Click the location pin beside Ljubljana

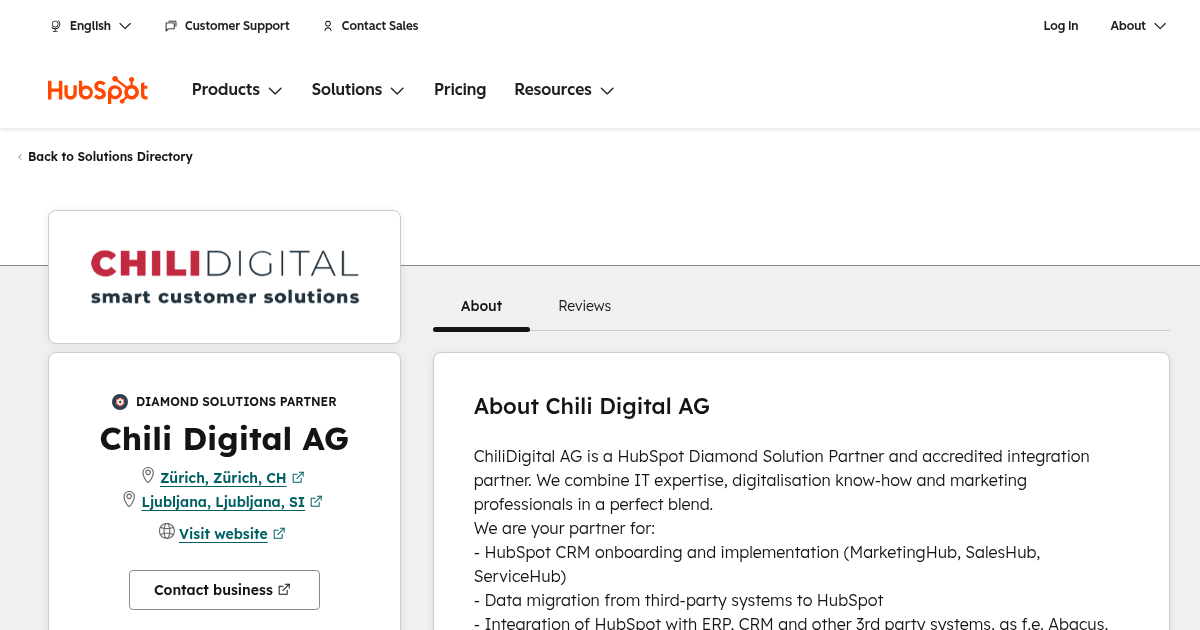pyautogui.click(x=129, y=500)
